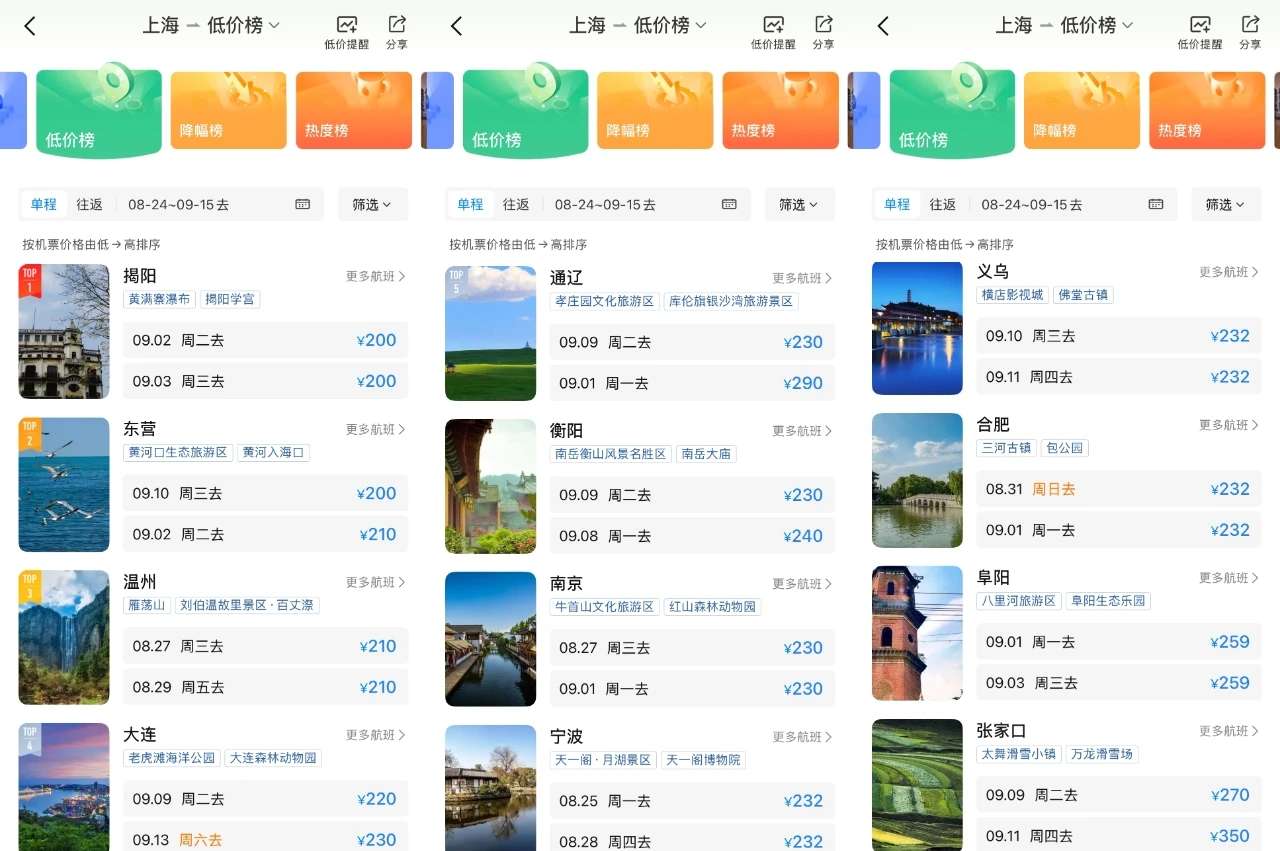Select 合肥 flight 08.31 周日去 ¥232
Image resolution: width=1280 pixels, height=851 pixels.
click(1119, 489)
